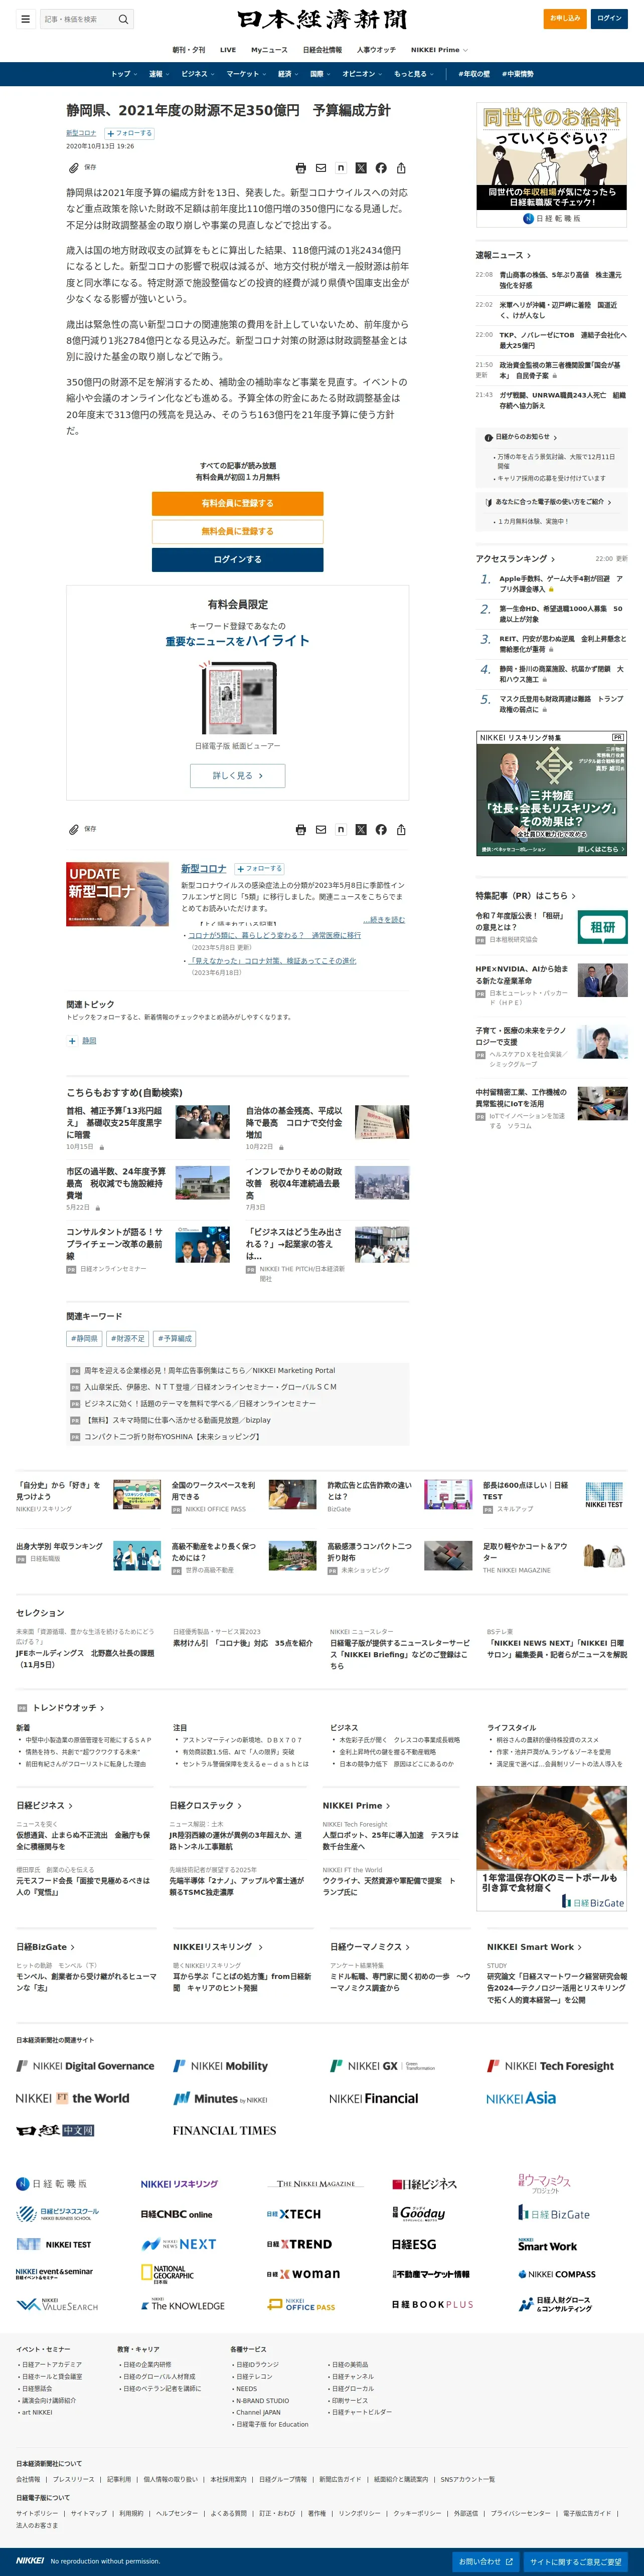This screenshot has height=2576, width=644.
Task: Click the #財源不足 keyword tag
Action: click(x=128, y=1339)
